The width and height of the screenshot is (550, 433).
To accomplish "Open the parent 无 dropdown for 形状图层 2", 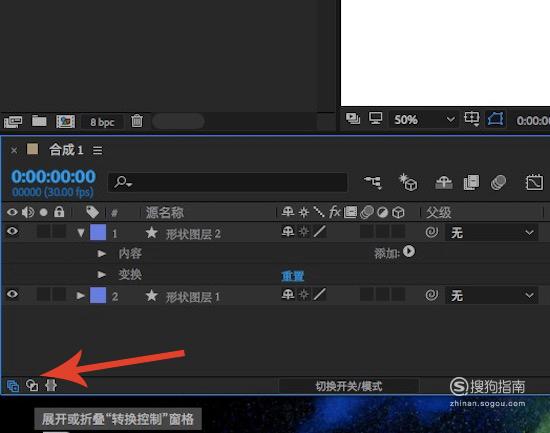I will click(491, 233).
